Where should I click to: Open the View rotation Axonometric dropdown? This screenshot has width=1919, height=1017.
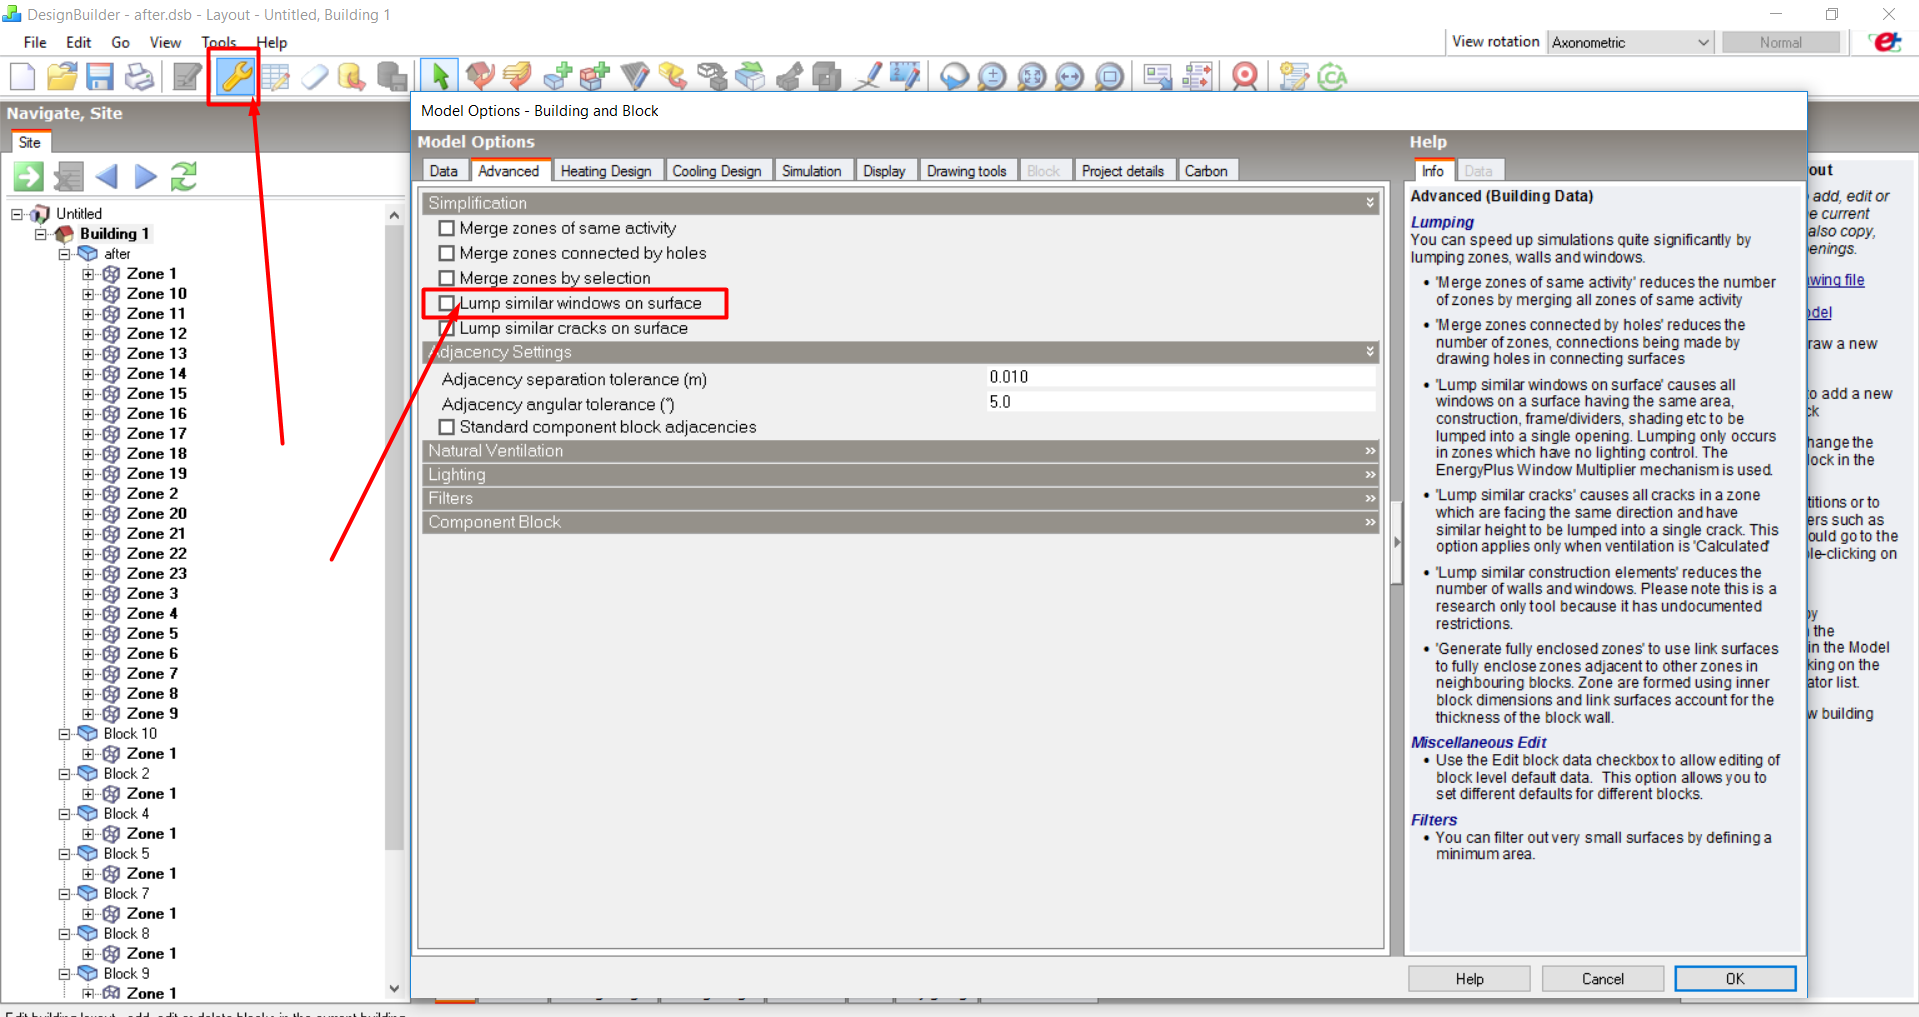[1631, 42]
